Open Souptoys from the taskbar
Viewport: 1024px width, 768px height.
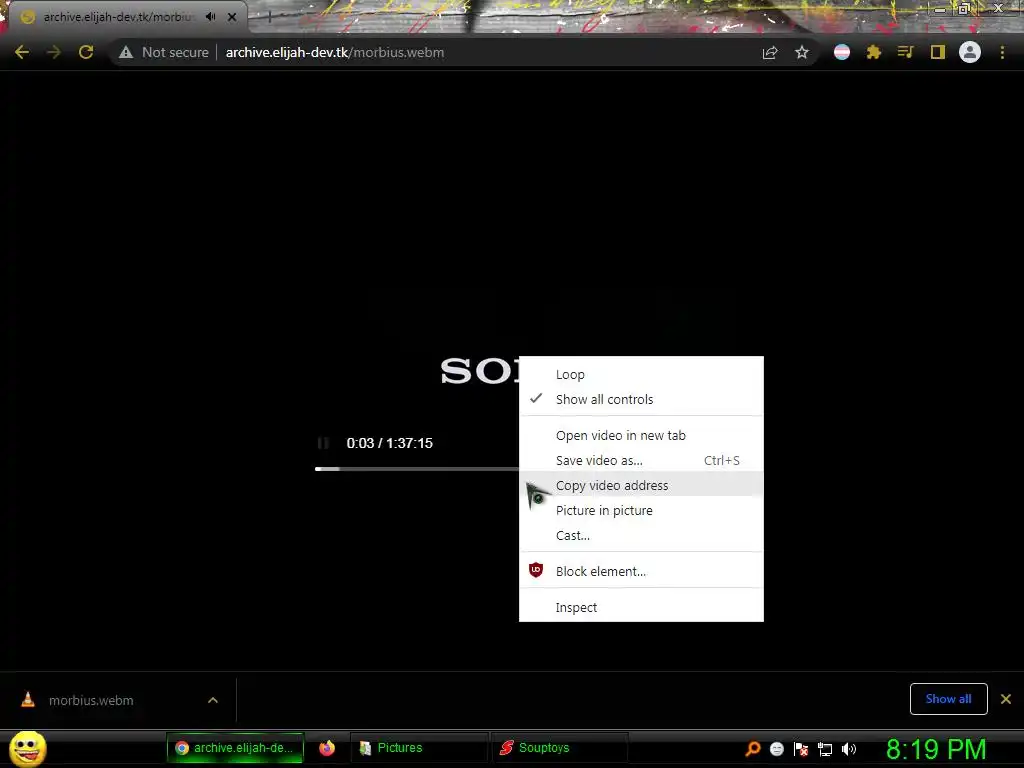point(560,748)
